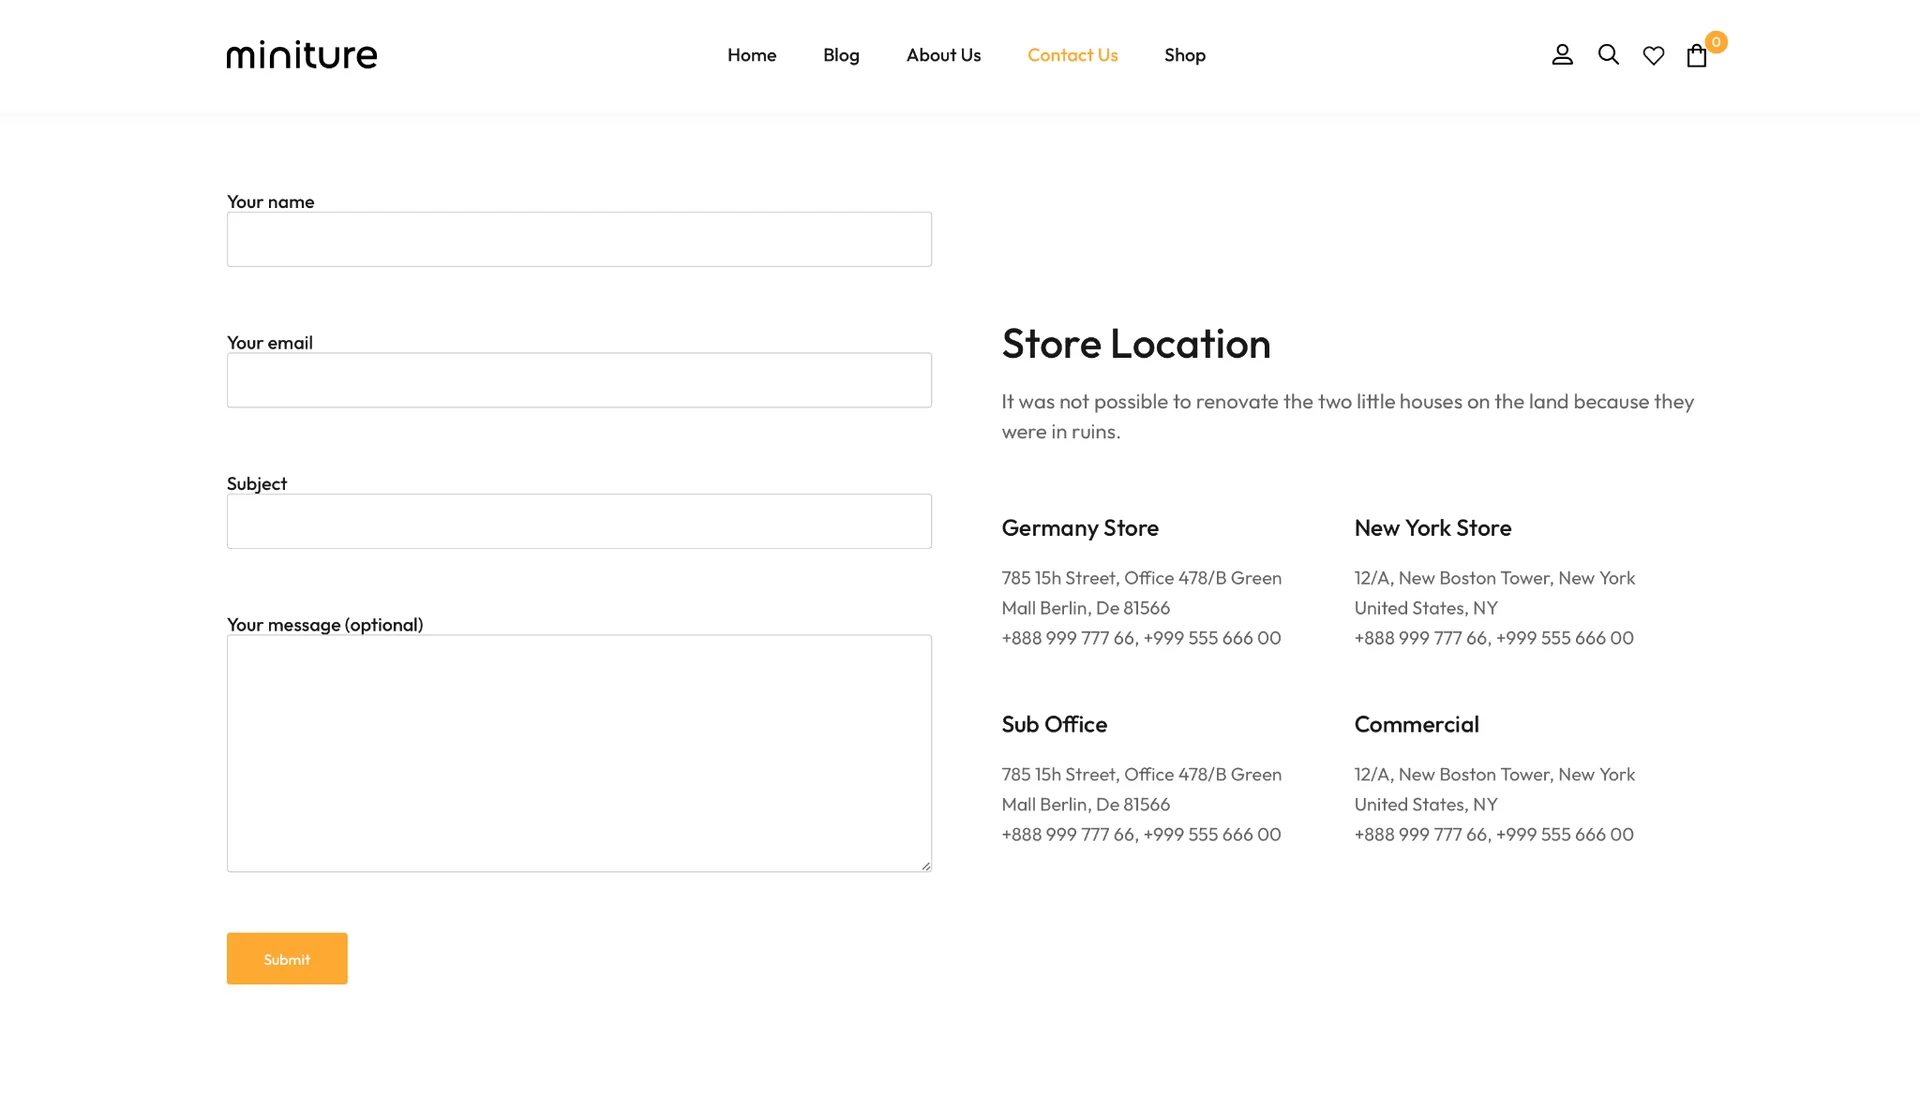
Task: Click into the Your email field
Action: tap(579, 380)
